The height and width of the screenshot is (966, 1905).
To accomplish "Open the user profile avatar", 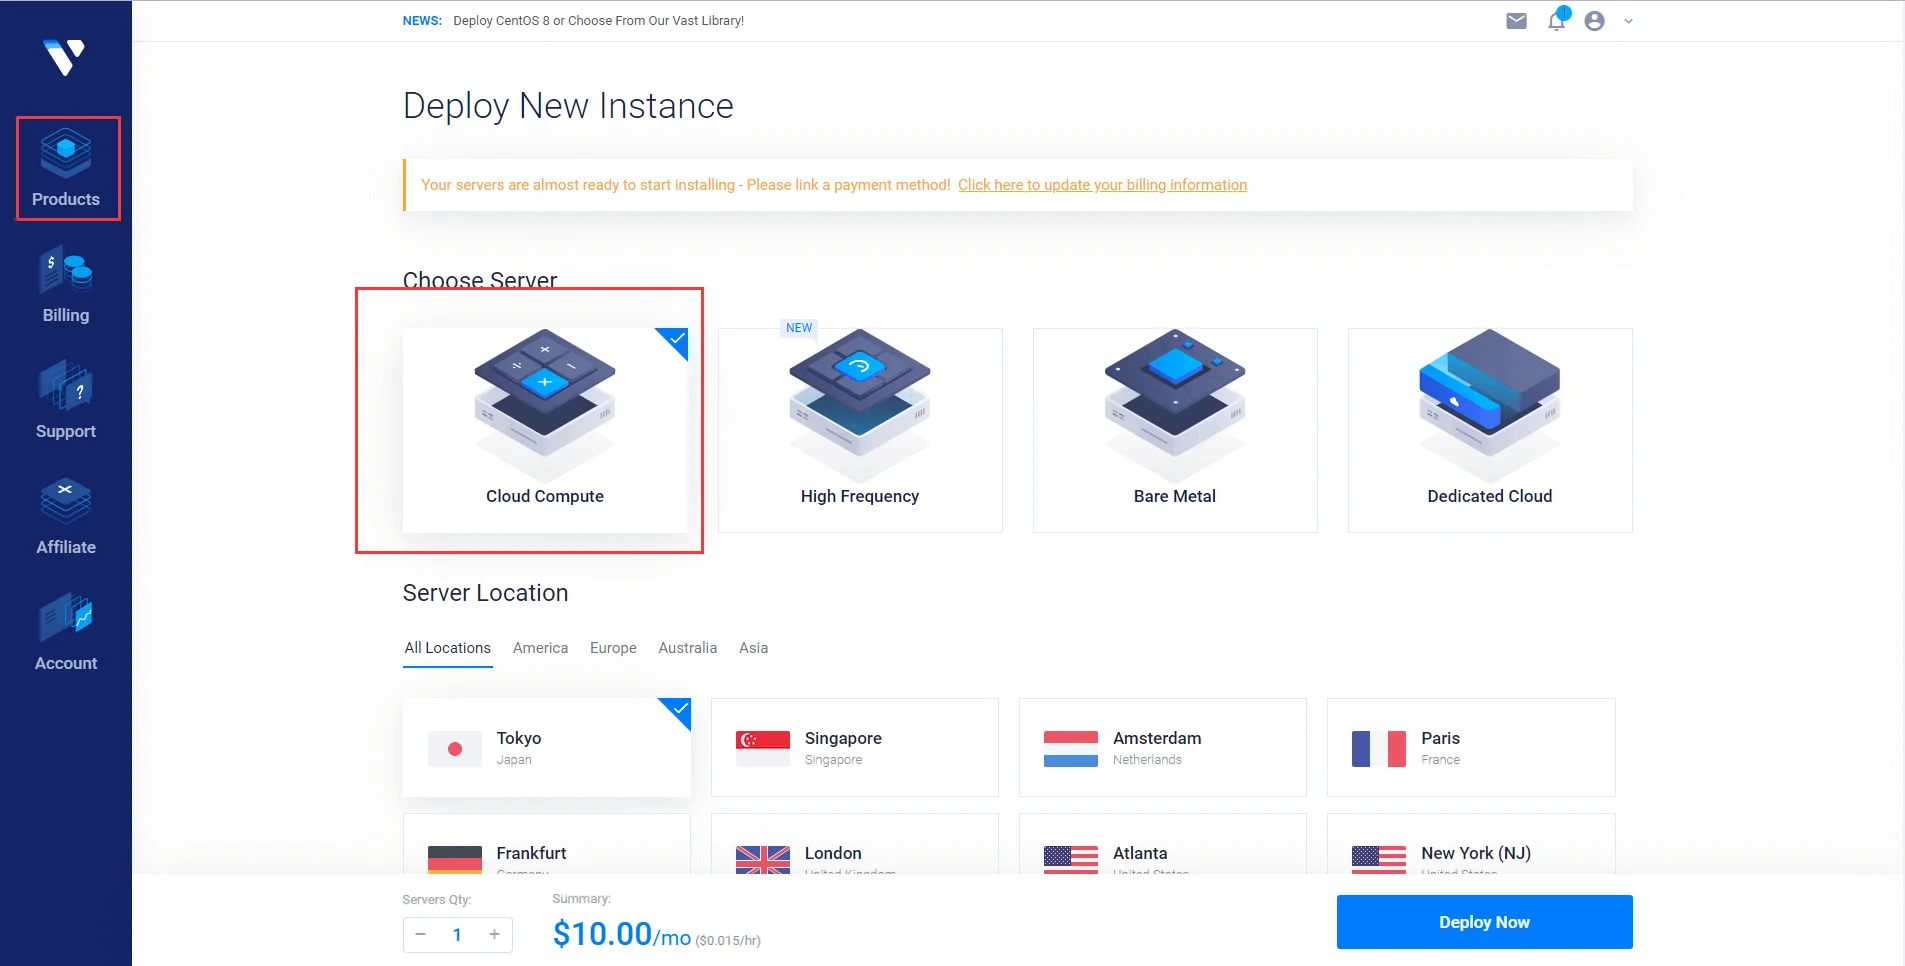I will 1595,21.
